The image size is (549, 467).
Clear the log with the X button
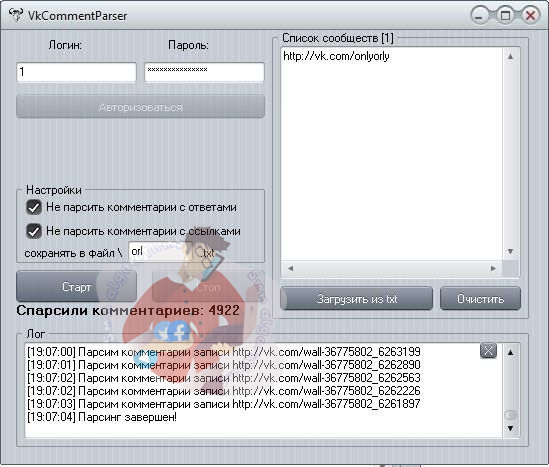click(488, 350)
